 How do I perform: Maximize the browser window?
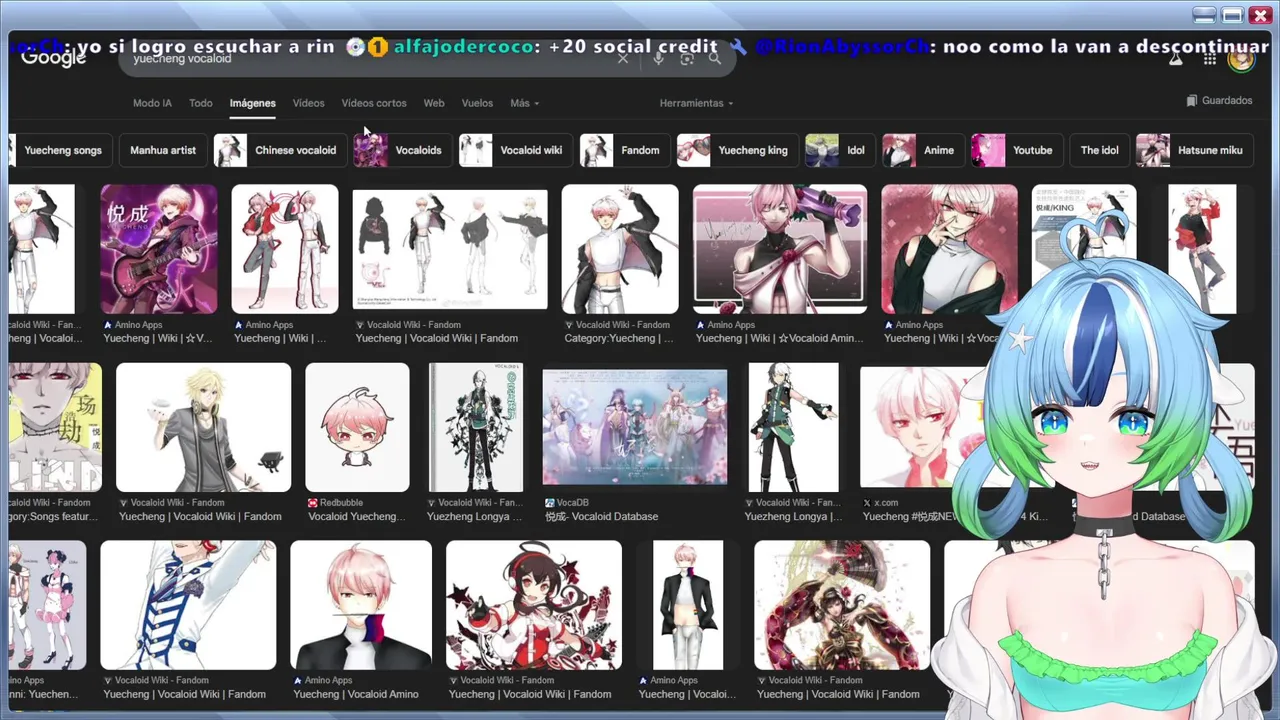coord(1232,15)
